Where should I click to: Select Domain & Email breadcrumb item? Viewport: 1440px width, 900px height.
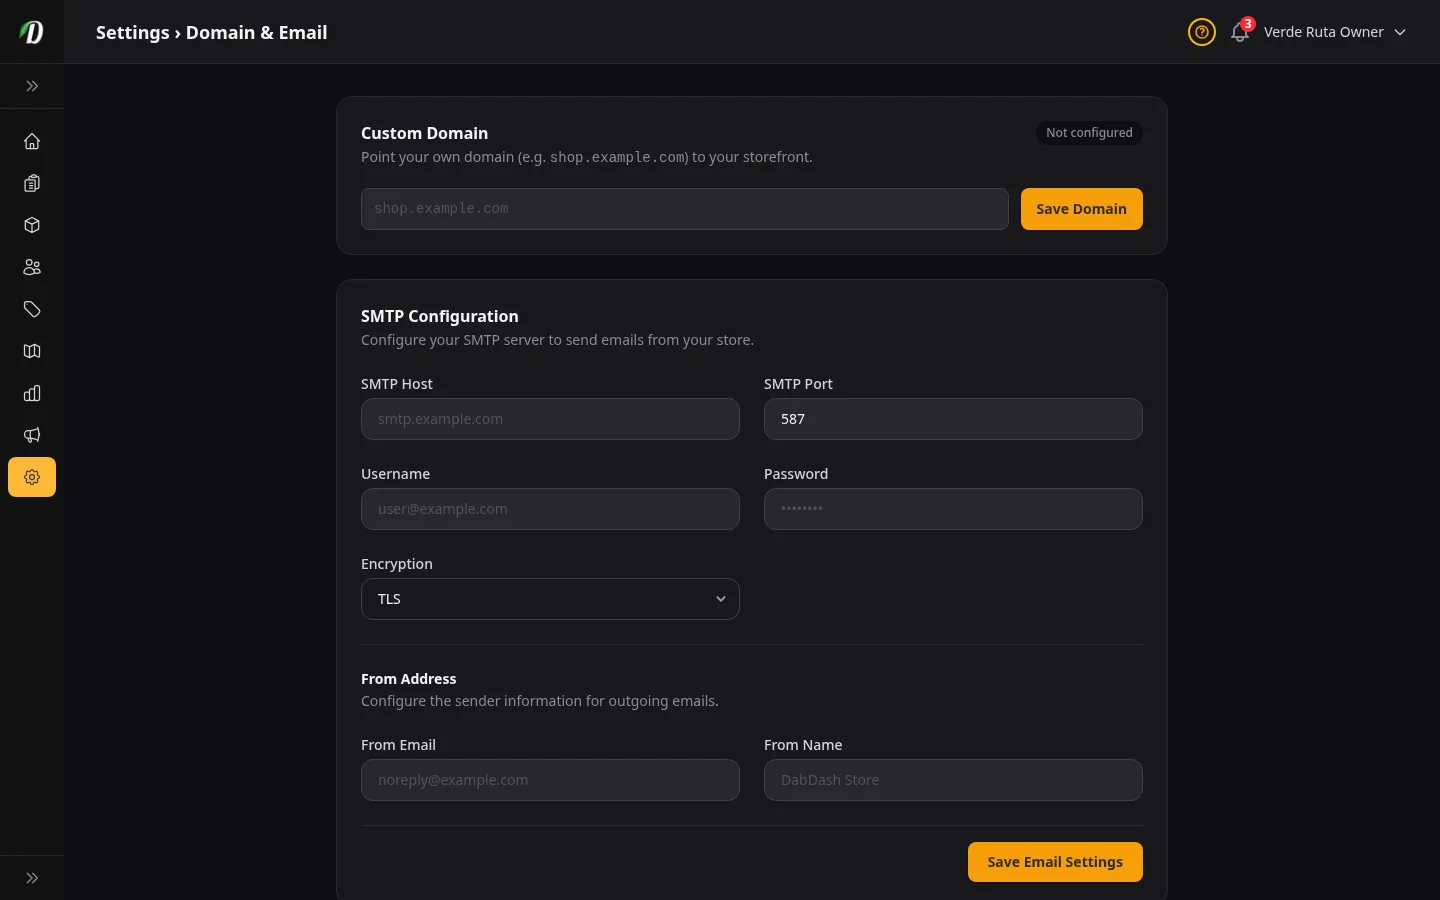[x=256, y=32]
